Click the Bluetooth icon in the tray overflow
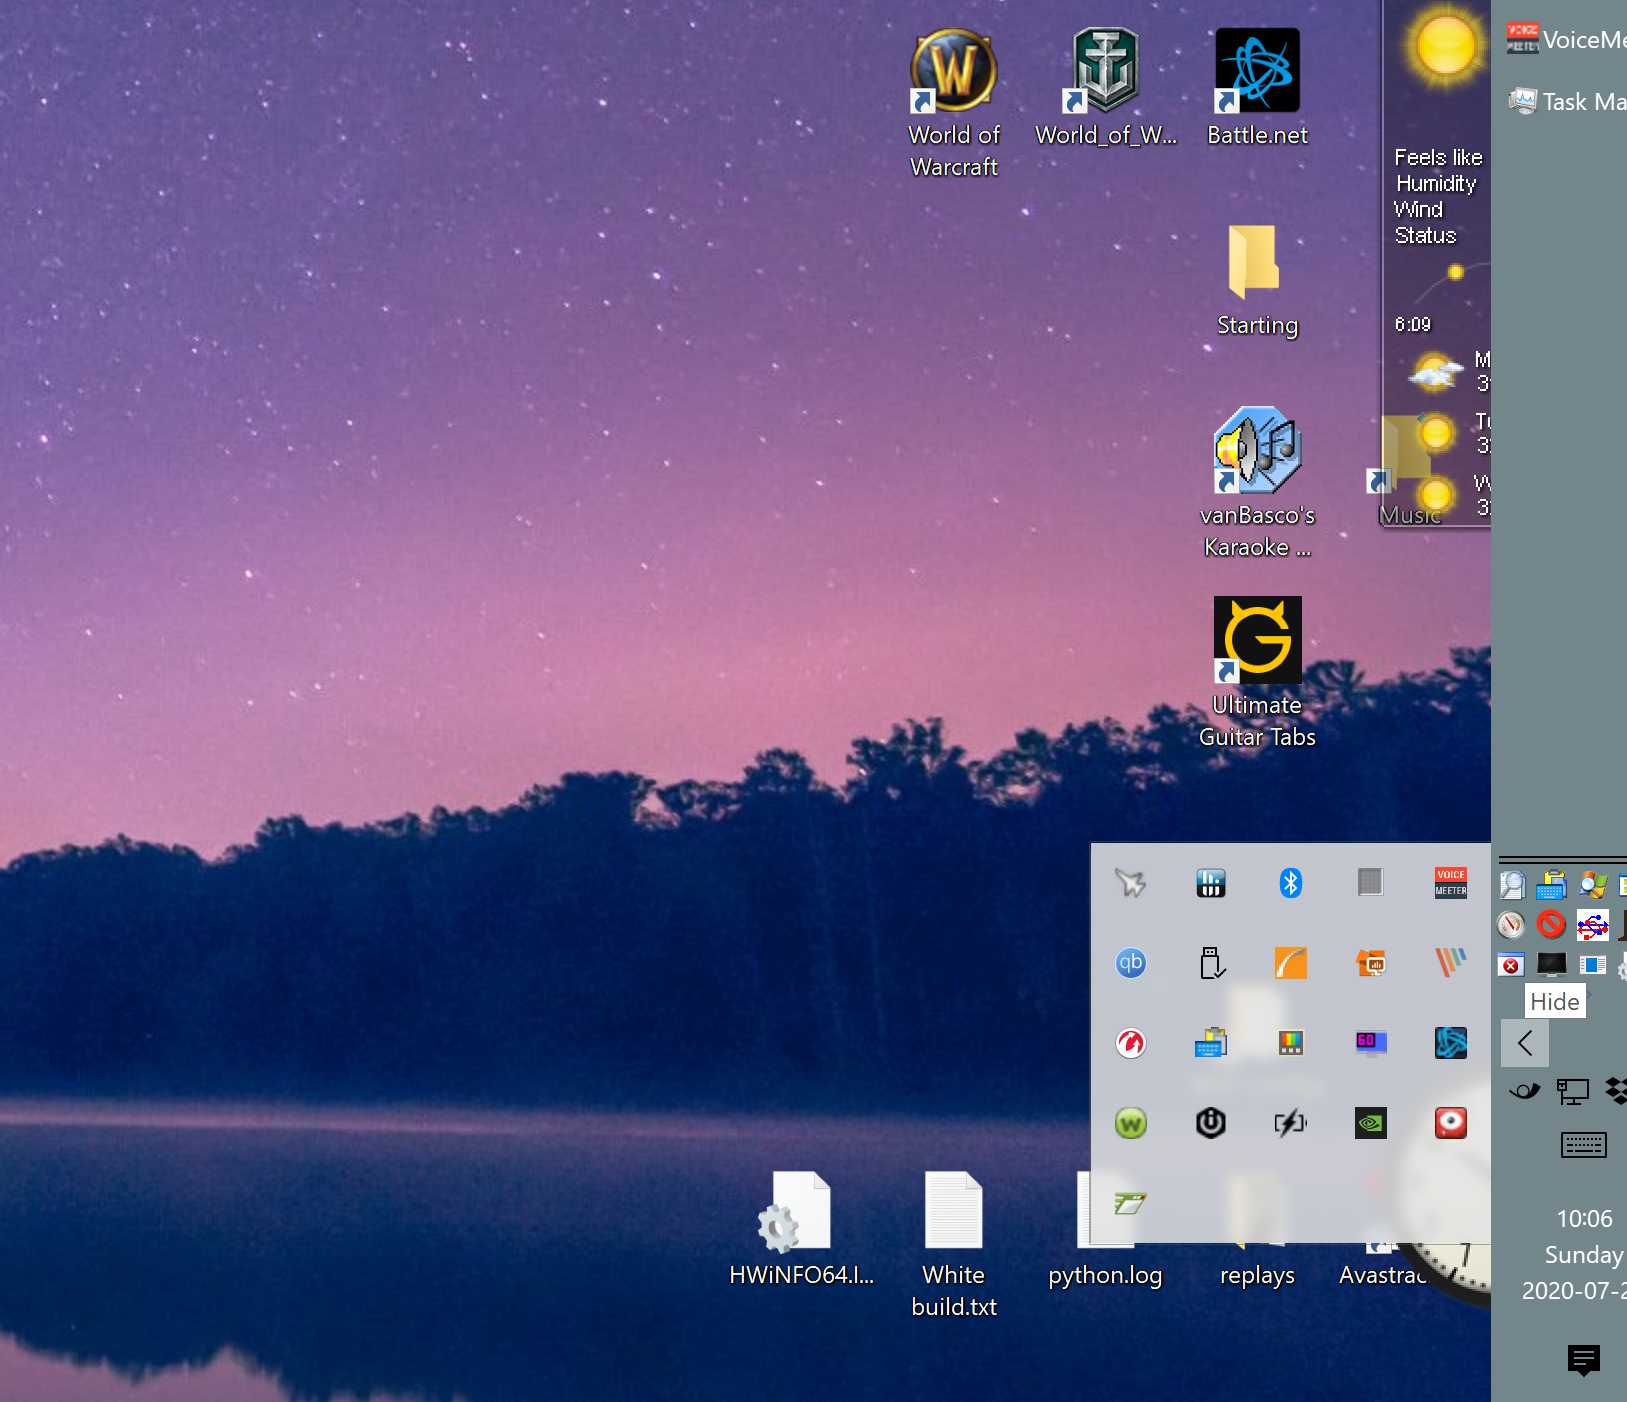The image size is (1627, 1402). pos(1290,883)
